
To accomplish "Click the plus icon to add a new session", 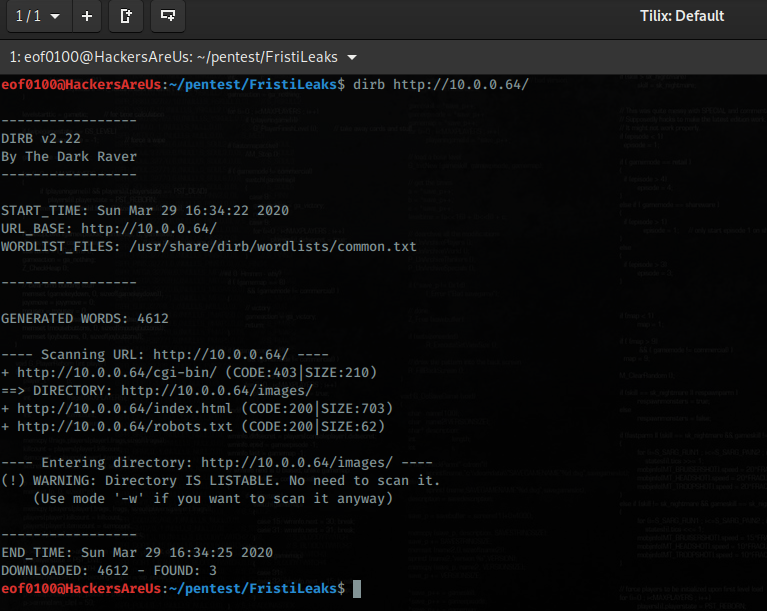I will [x=87, y=17].
